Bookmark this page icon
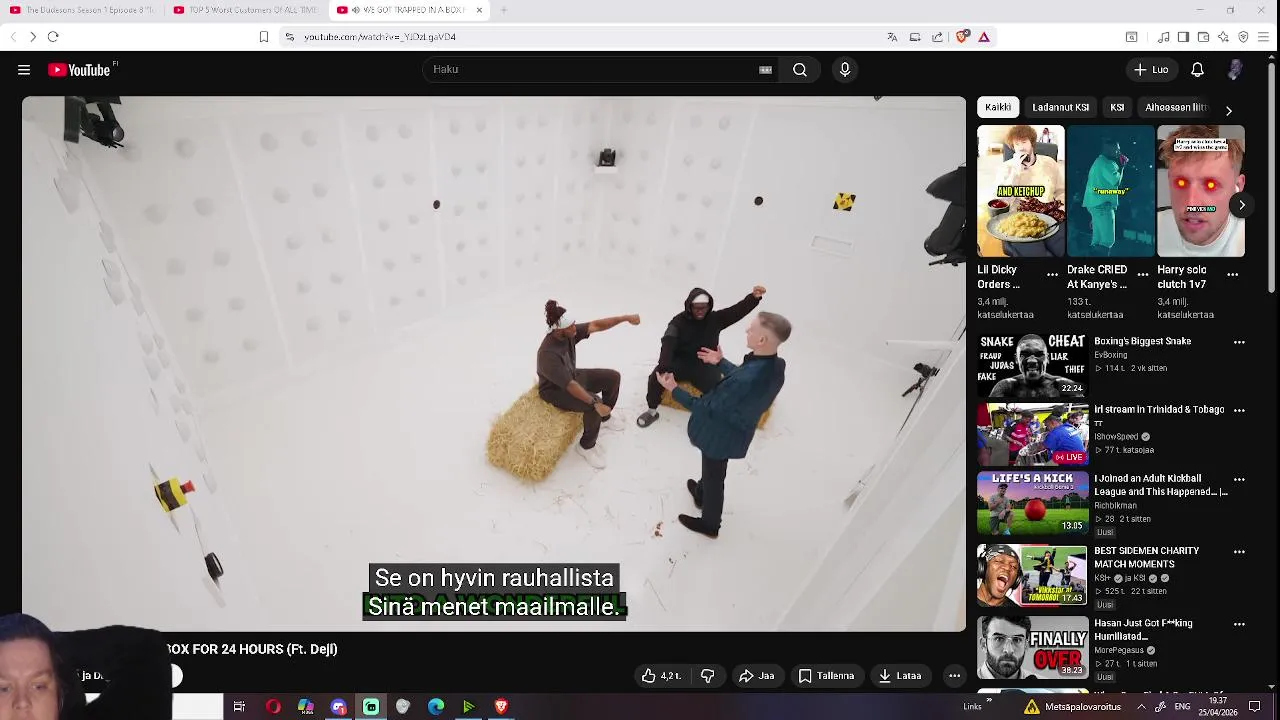Viewport: 1280px width, 720px height. click(x=264, y=37)
